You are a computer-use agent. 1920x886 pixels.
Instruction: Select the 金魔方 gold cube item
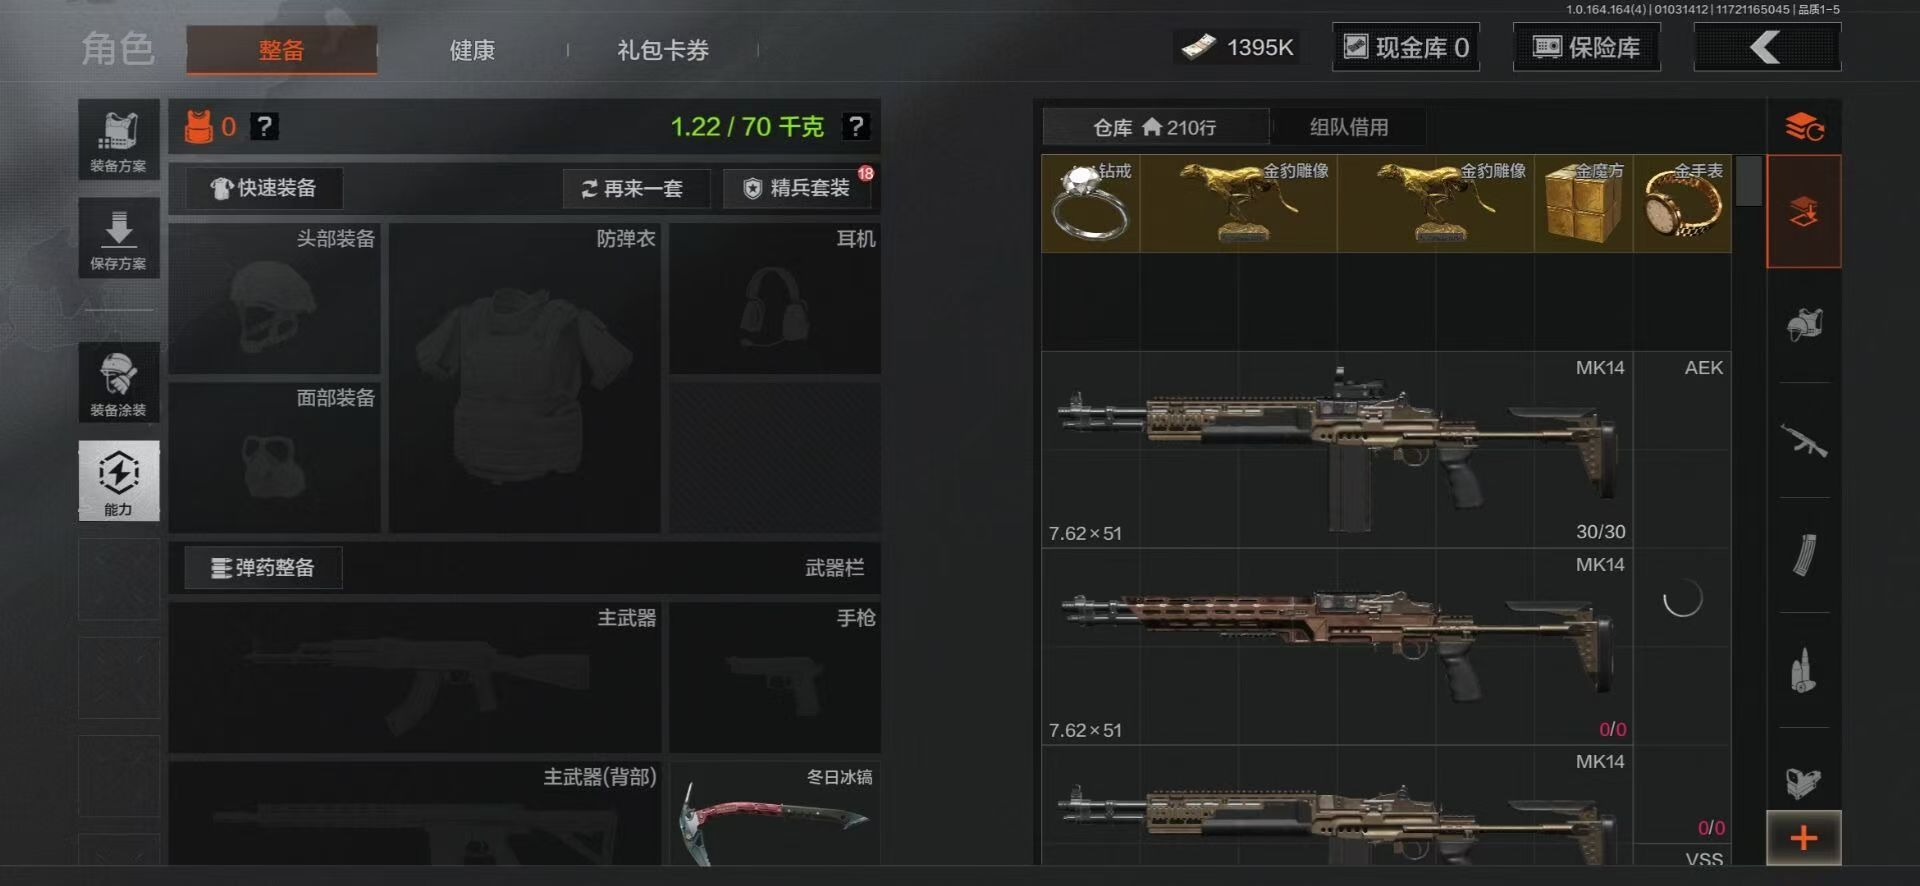(x=1584, y=204)
